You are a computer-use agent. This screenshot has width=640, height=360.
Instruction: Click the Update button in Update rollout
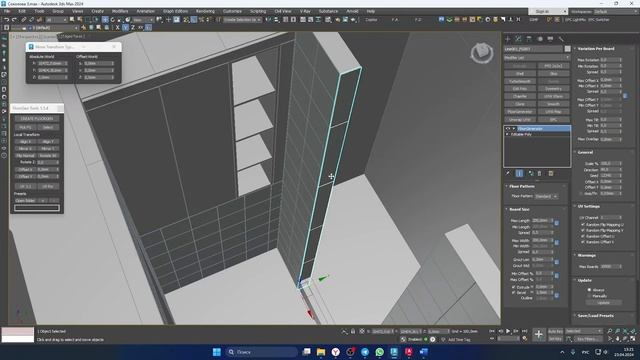[604, 302]
